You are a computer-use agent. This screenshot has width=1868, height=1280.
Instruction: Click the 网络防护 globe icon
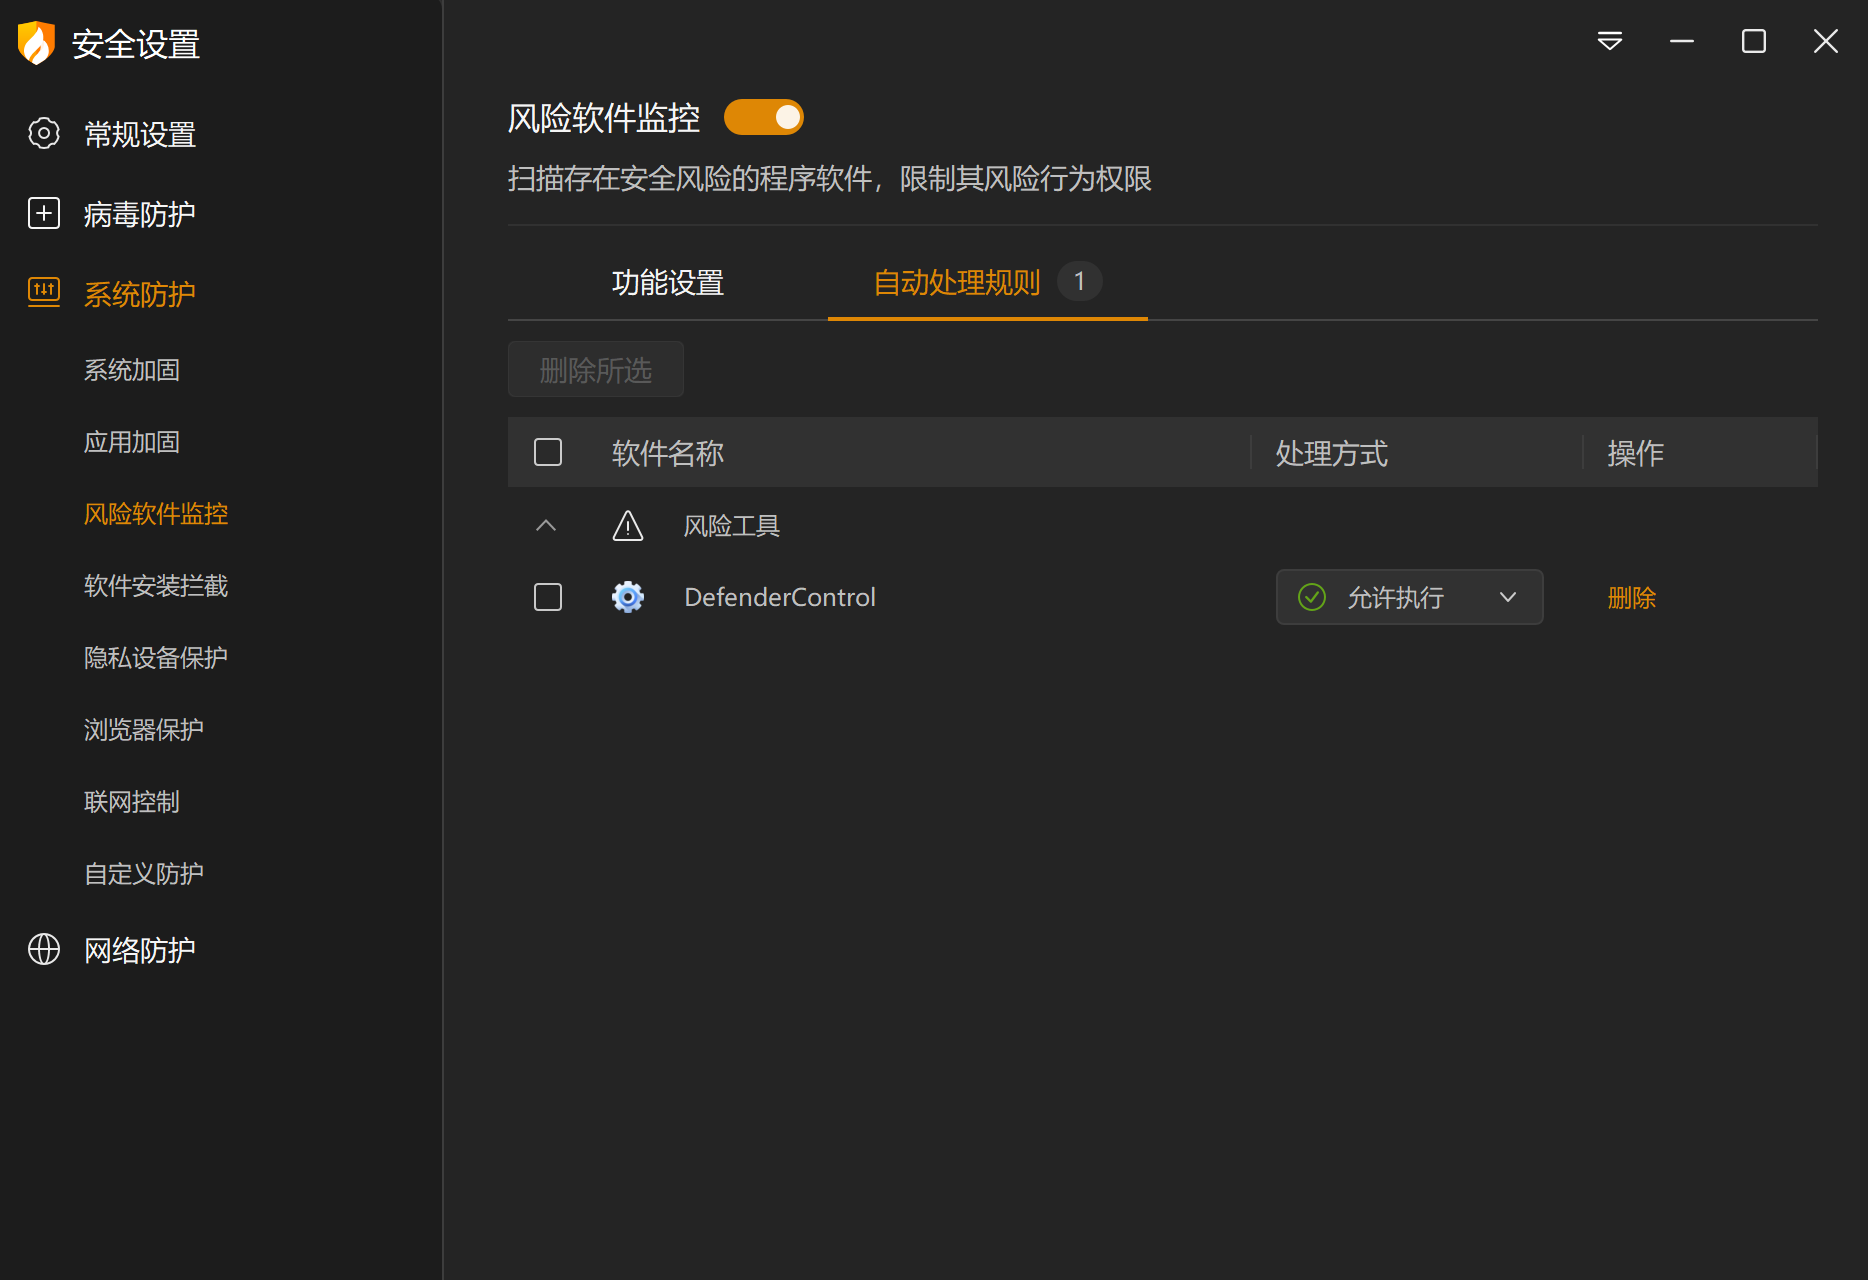(x=44, y=949)
